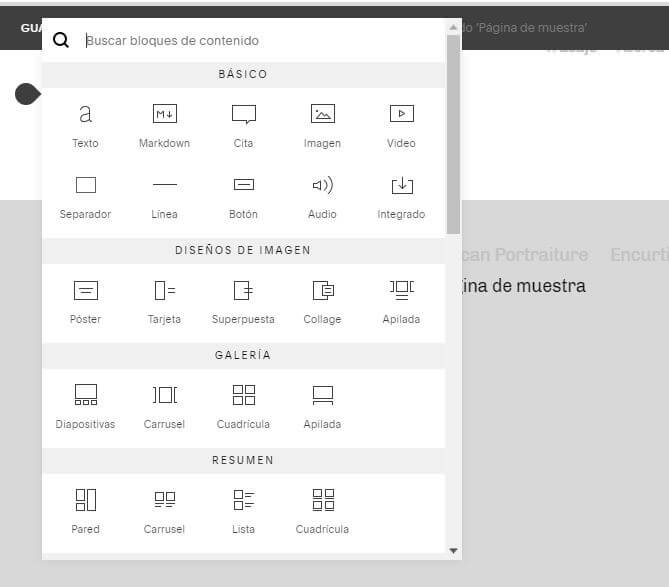The width and height of the screenshot is (669, 587).
Task: Insert a Texto block
Action: click(x=85, y=126)
